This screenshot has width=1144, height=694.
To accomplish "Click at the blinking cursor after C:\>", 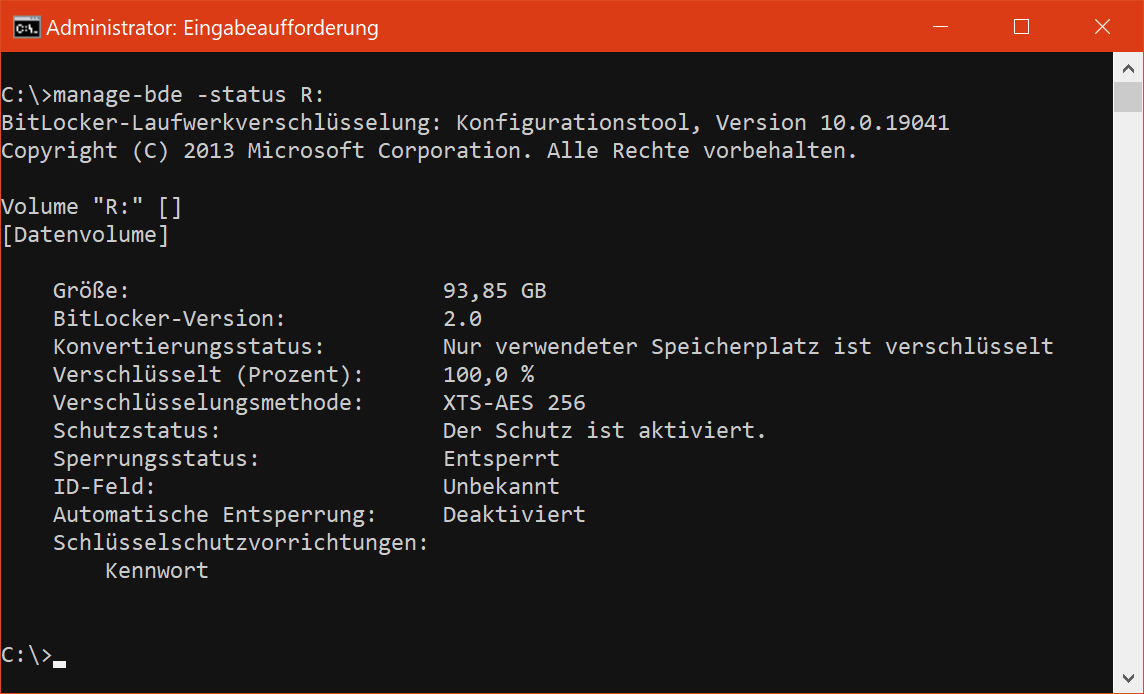I will pyautogui.click(x=59, y=663).
